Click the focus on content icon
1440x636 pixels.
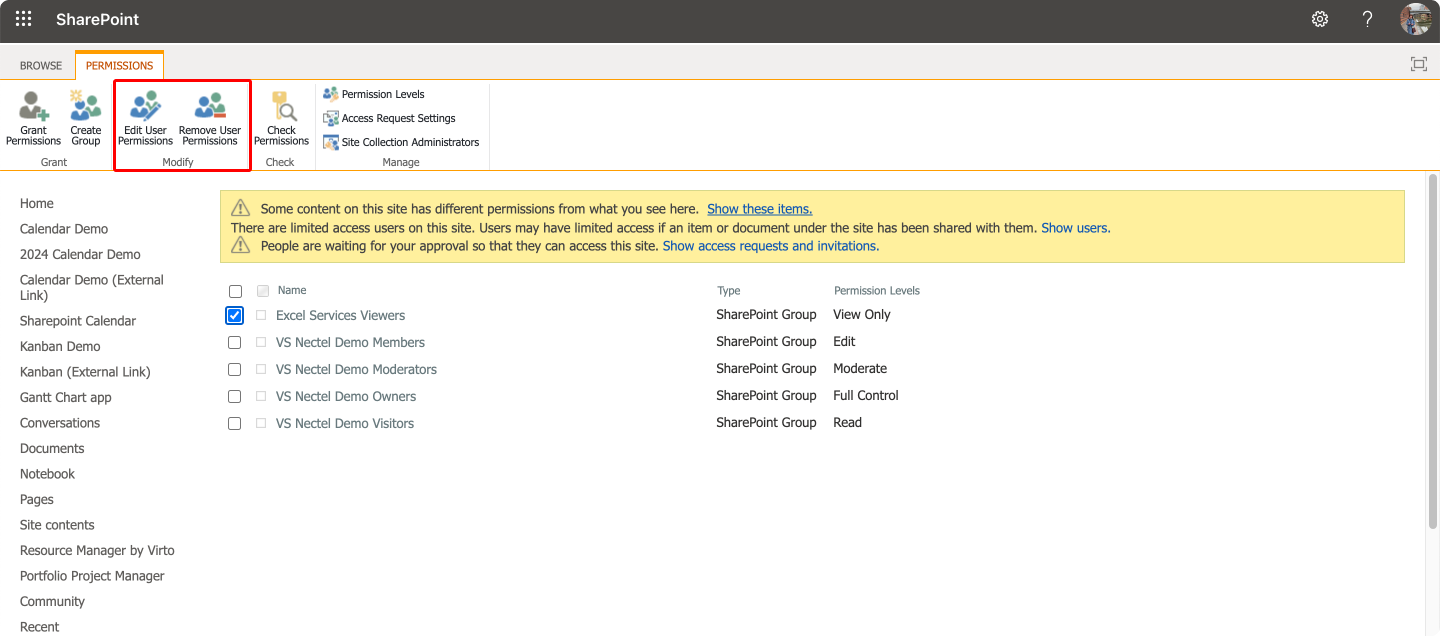coord(1418,64)
